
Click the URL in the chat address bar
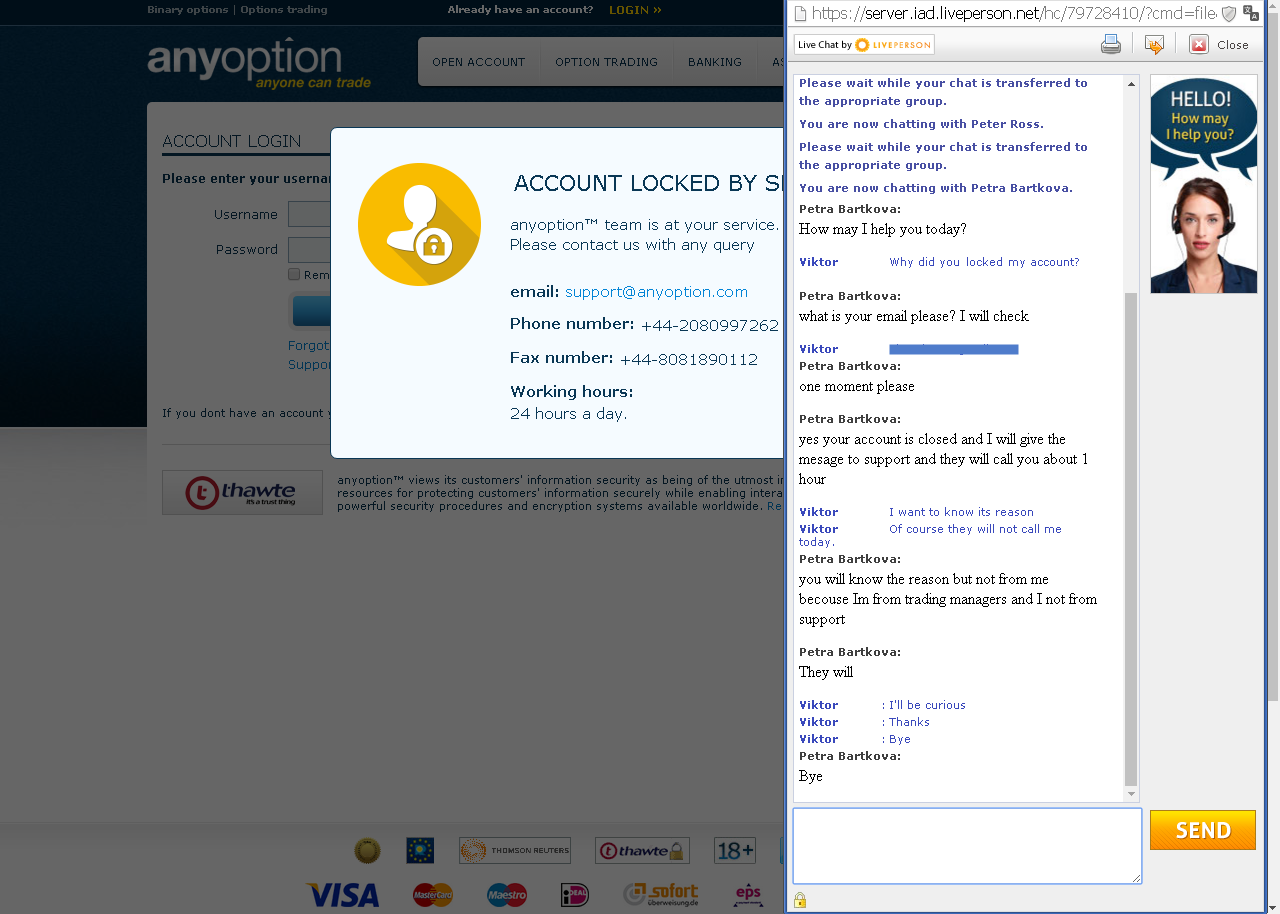tap(1013, 13)
